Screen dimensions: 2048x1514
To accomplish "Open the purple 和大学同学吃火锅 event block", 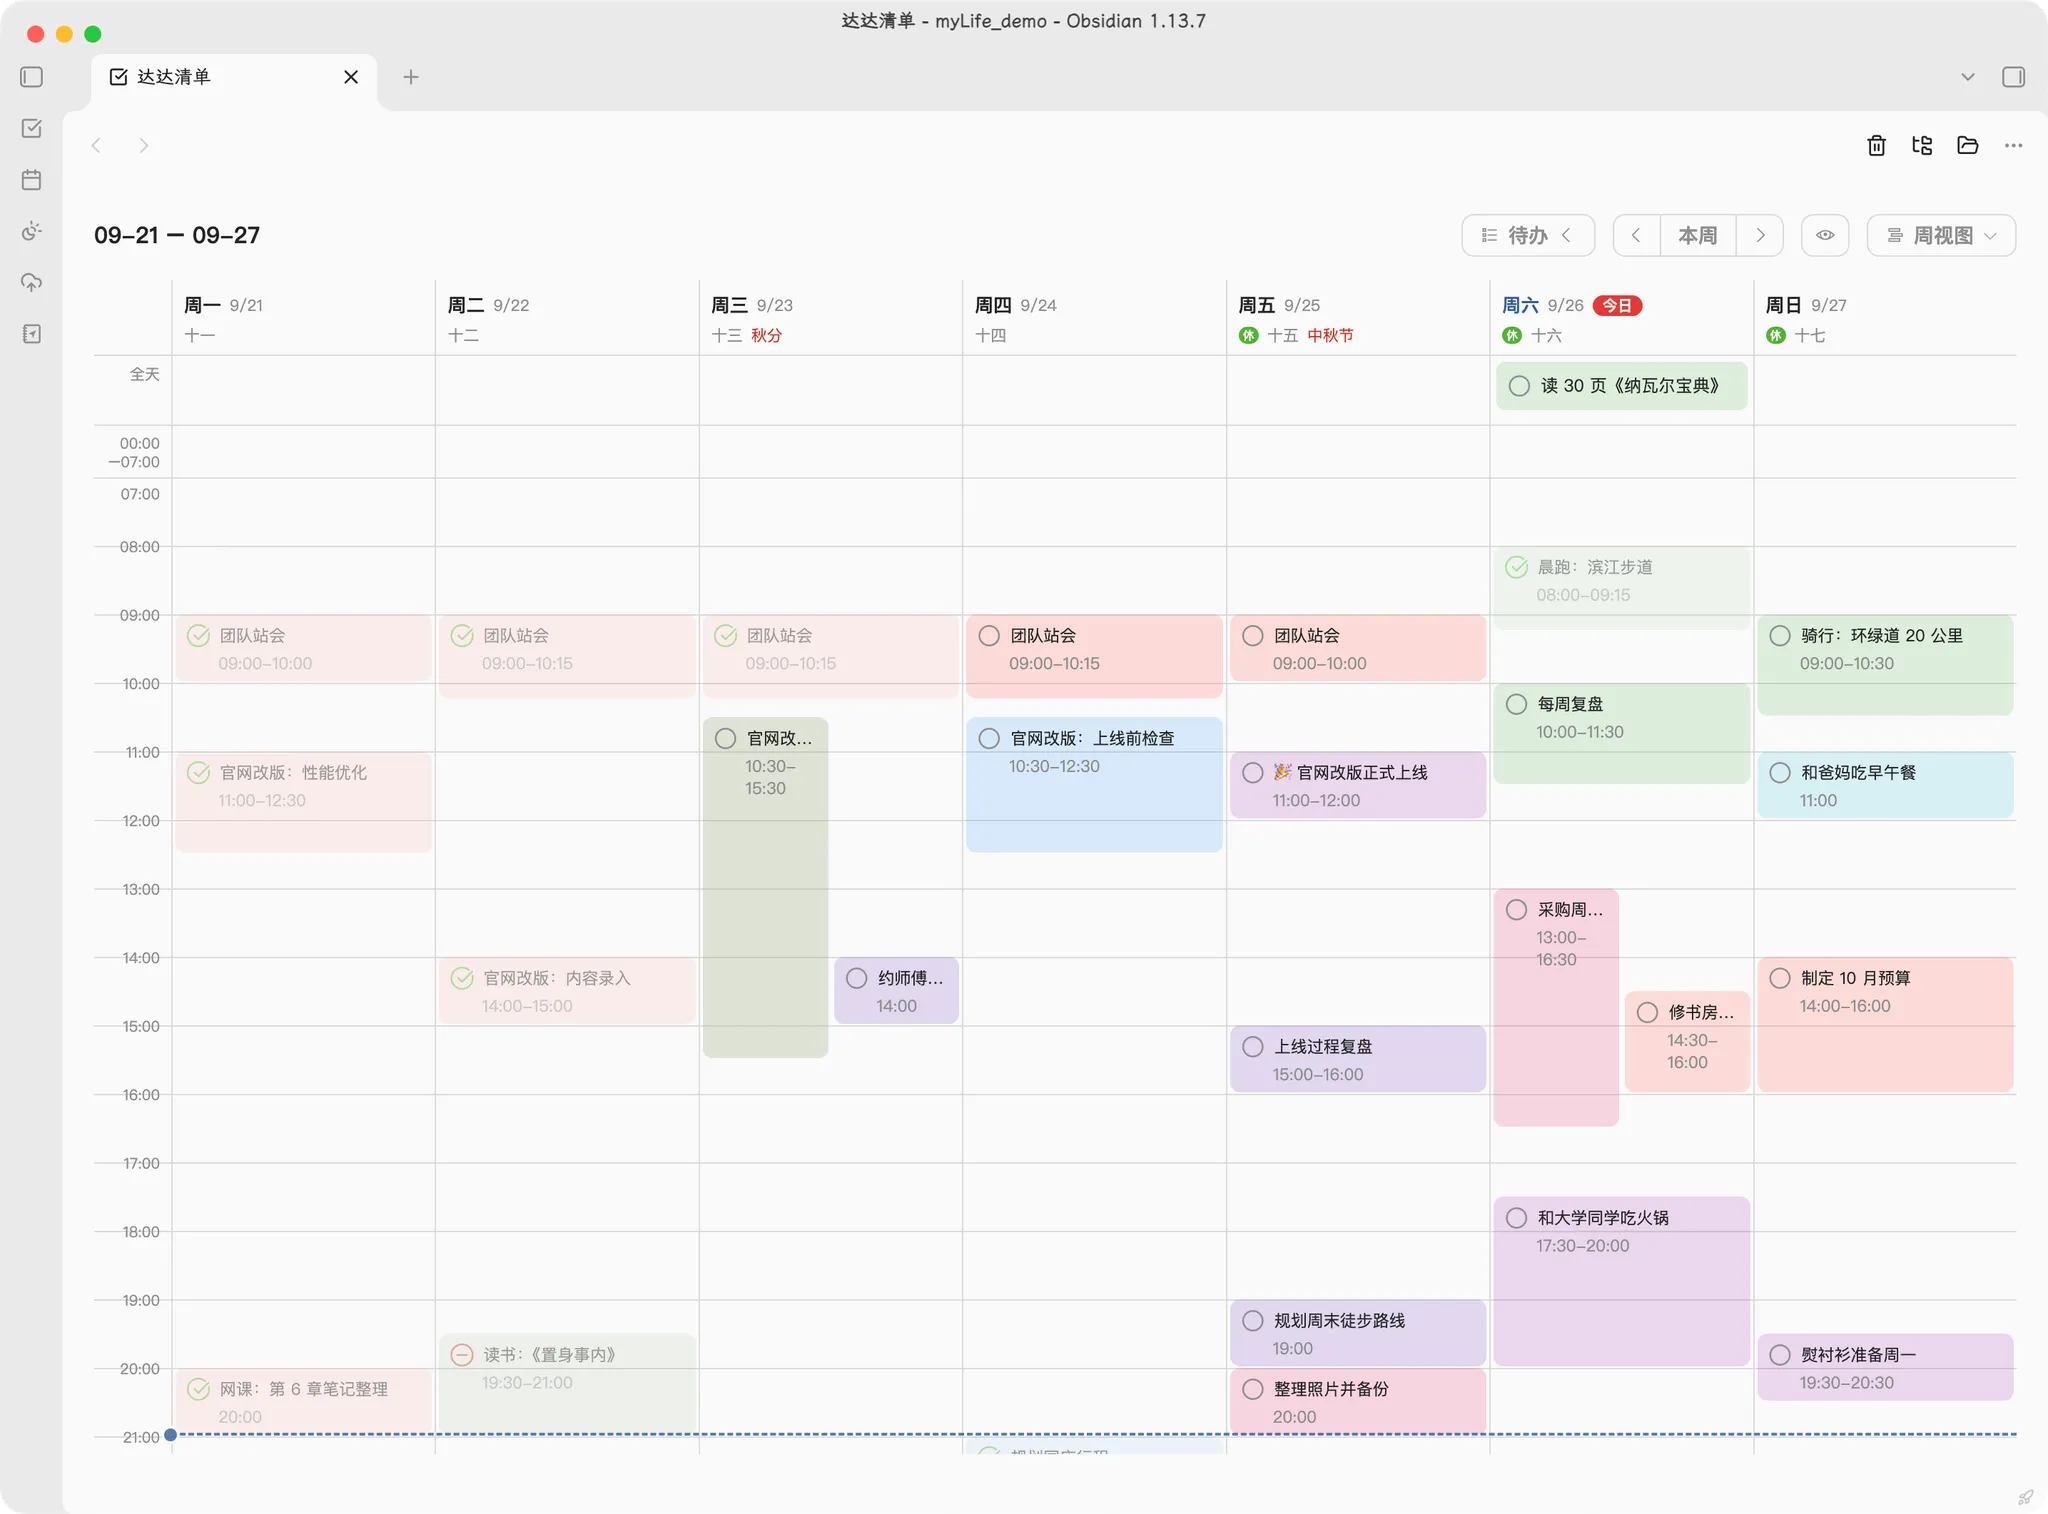I will (x=1621, y=1281).
